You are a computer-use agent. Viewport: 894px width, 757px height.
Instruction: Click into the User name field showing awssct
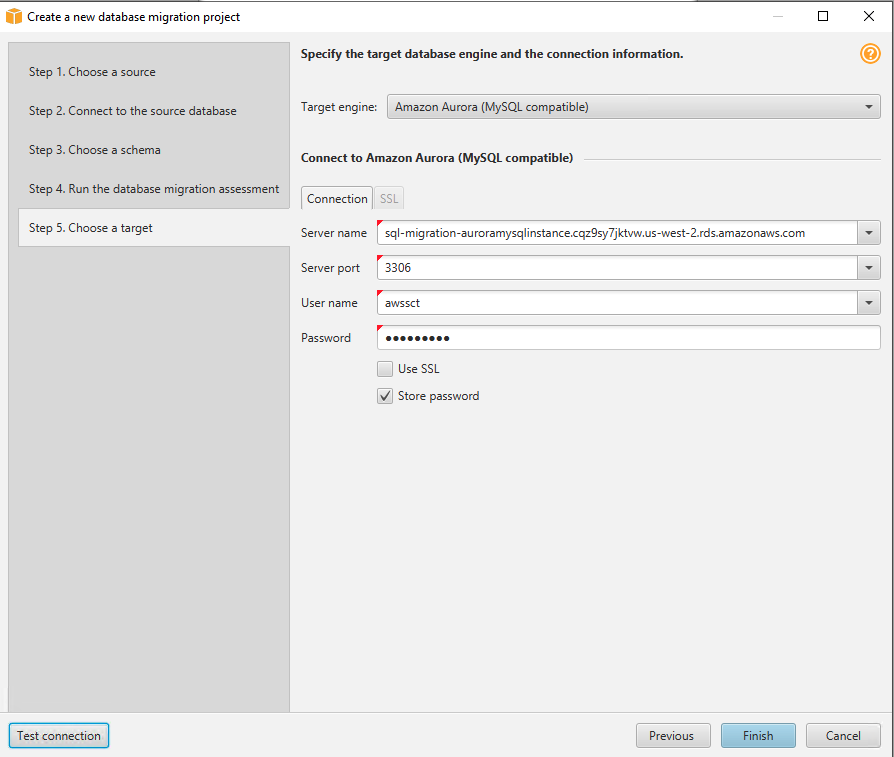pos(617,303)
